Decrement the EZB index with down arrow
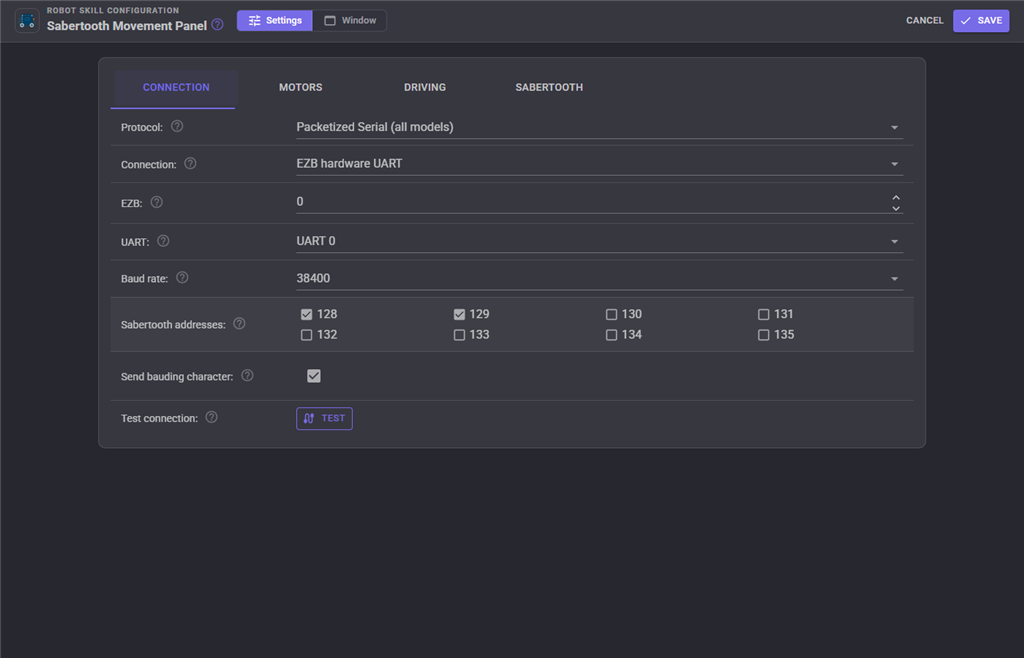1024x658 pixels. [x=896, y=208]
